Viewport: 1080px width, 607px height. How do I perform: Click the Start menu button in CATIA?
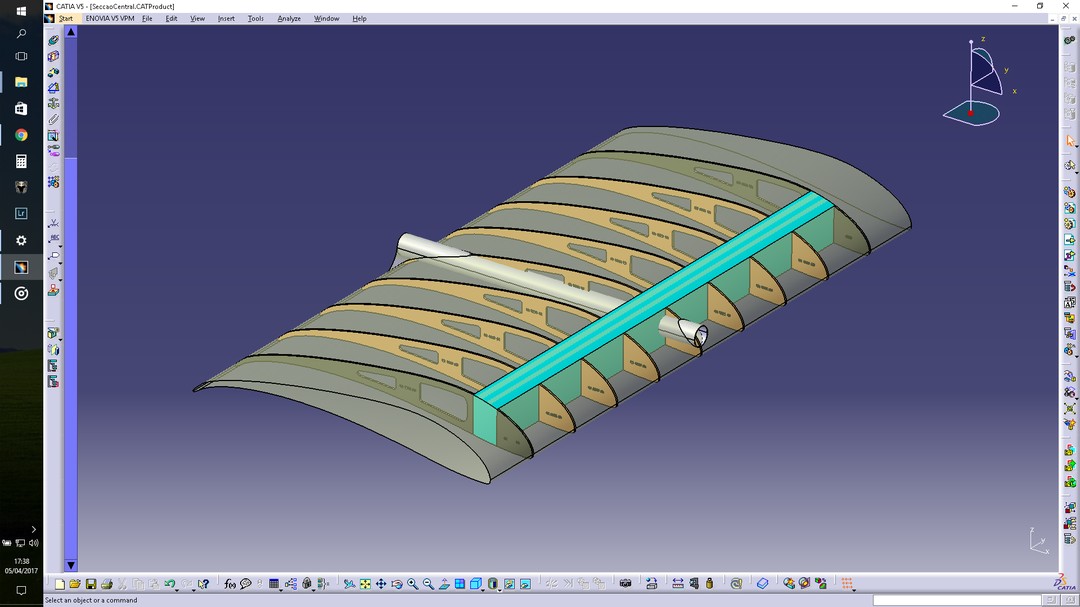pyautogui.click(x=65, y=19)
